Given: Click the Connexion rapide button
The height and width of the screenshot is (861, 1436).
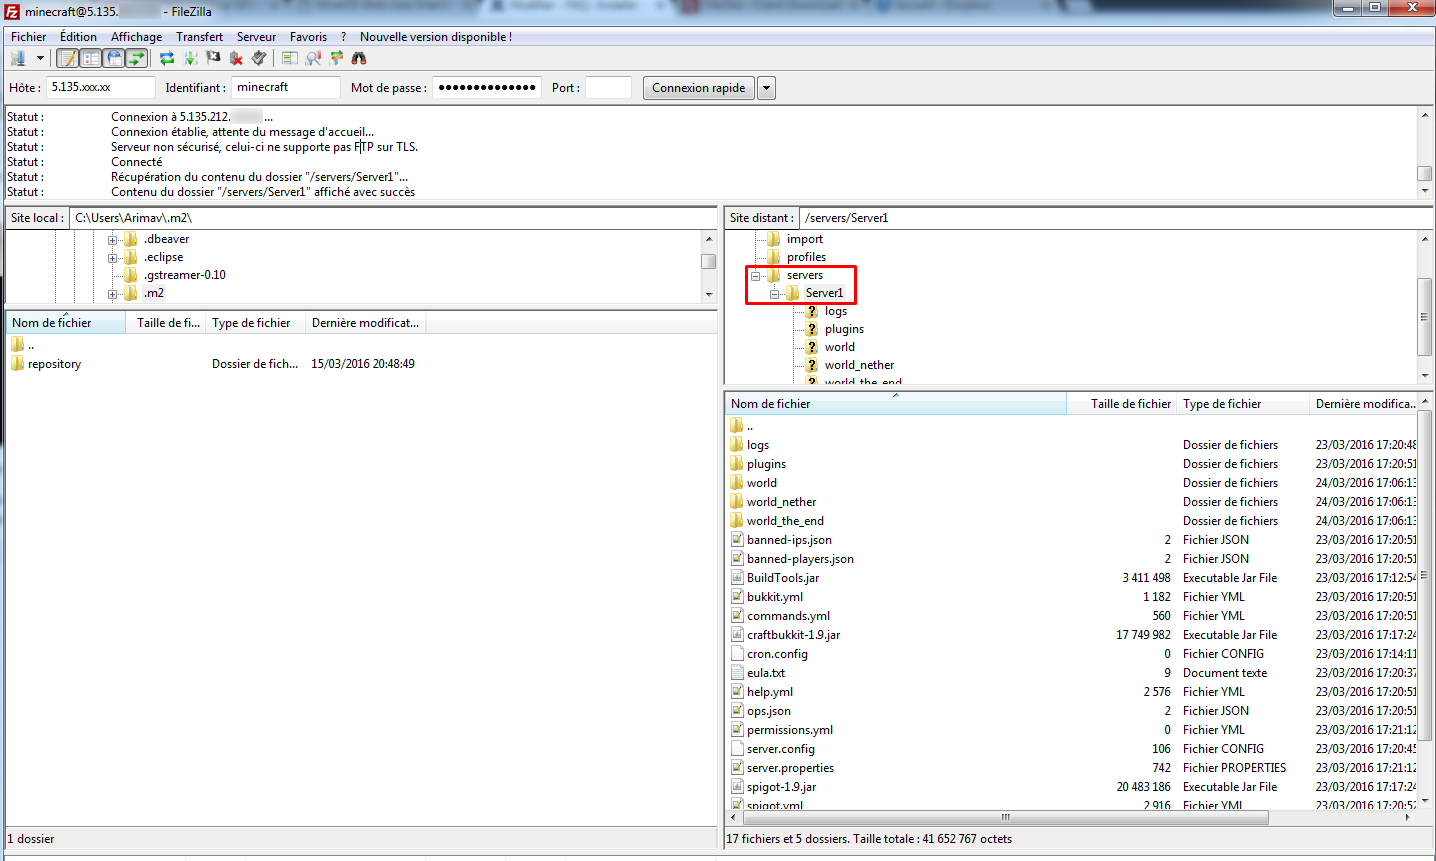Looking at the screenshot, I should (x=699, y=88).
